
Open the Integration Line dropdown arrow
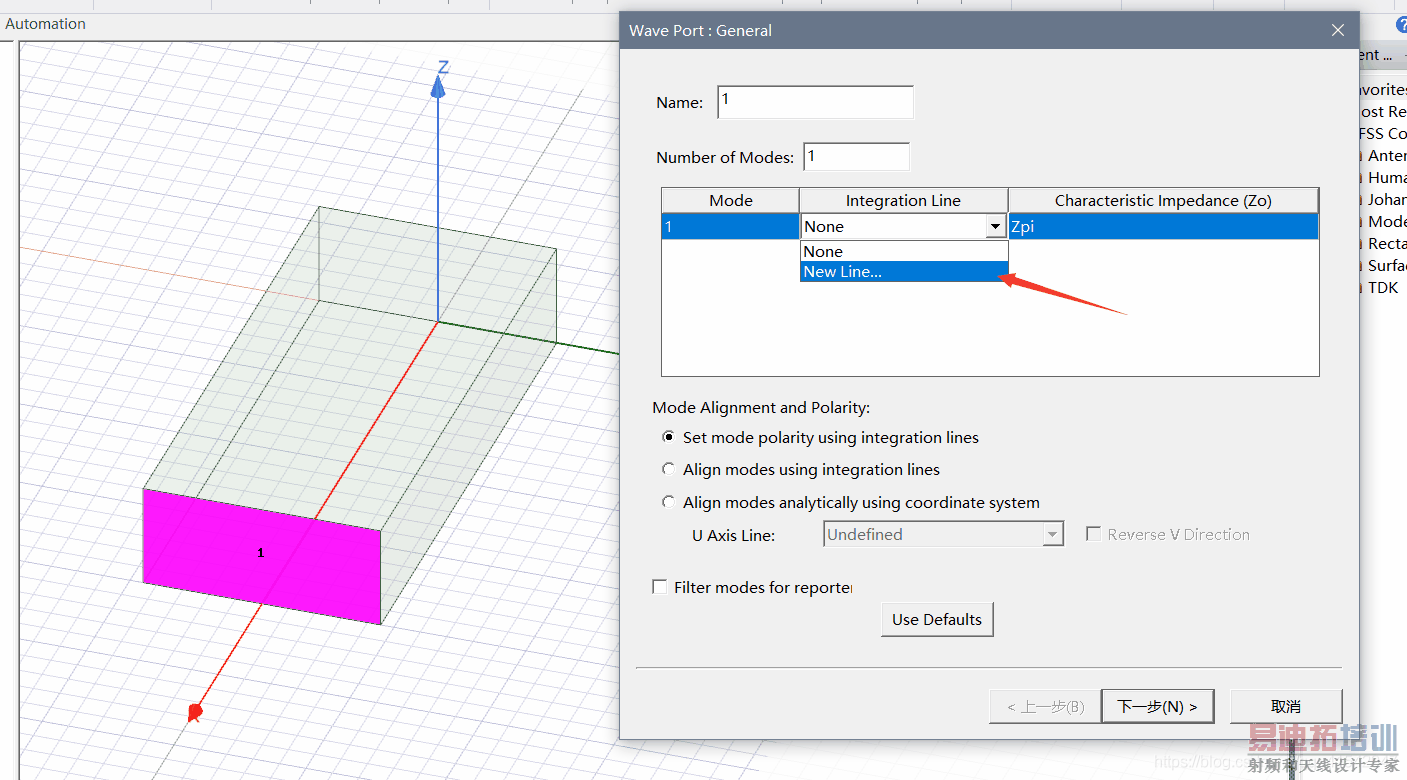(995, 227)
